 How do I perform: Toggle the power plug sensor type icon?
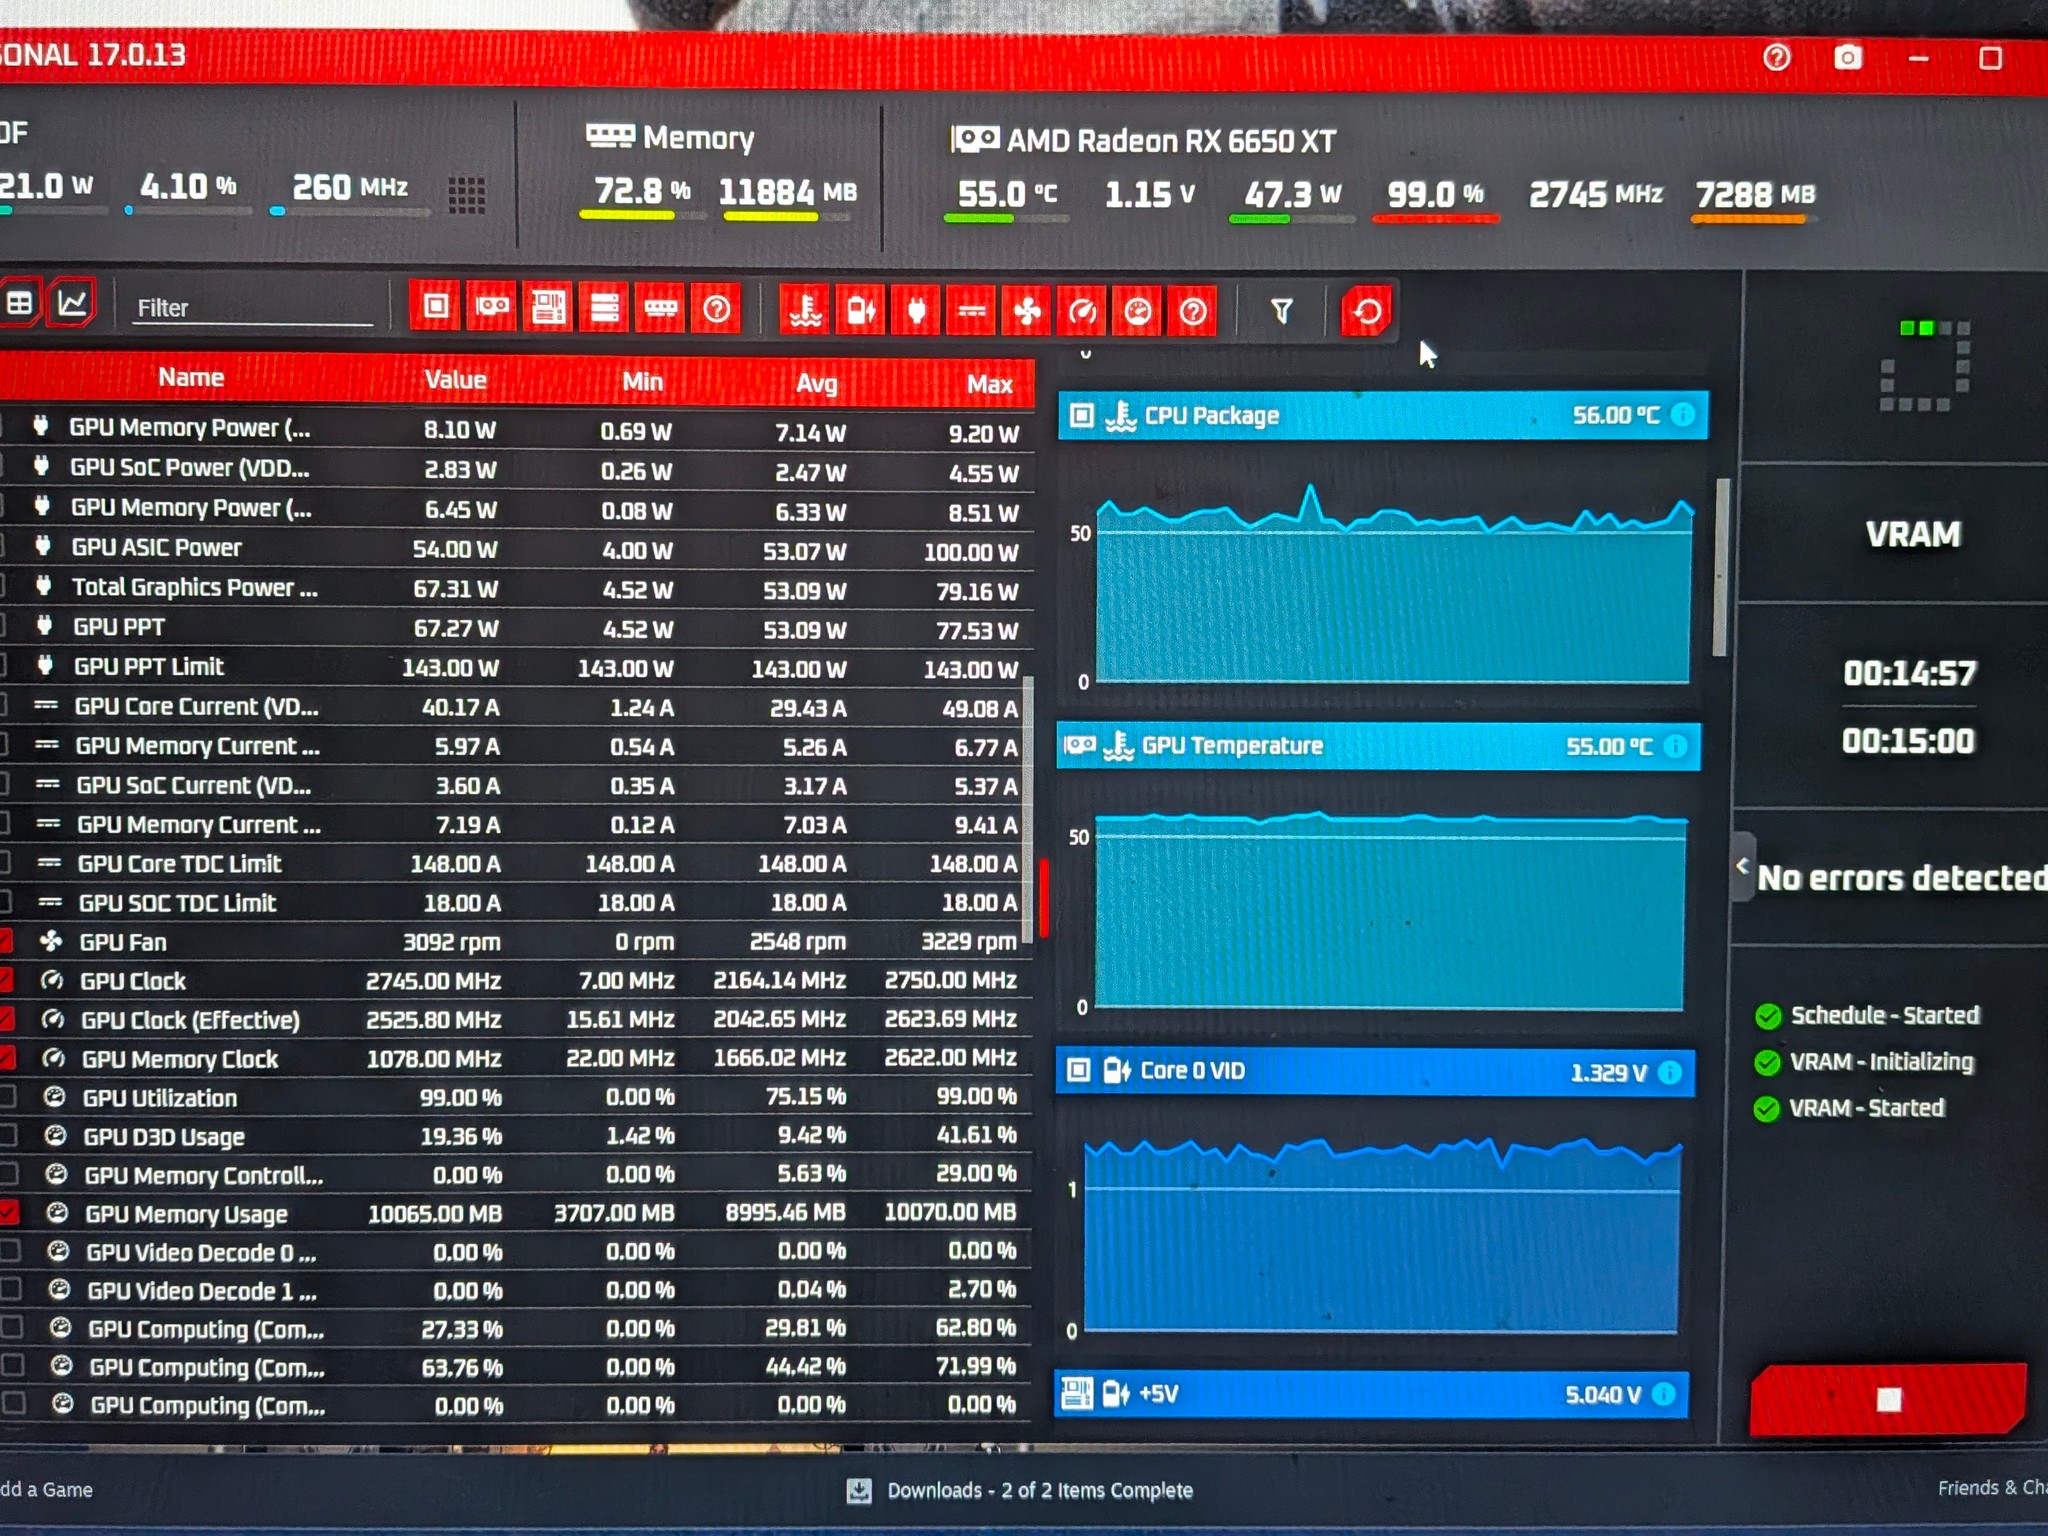coord(917,312)
